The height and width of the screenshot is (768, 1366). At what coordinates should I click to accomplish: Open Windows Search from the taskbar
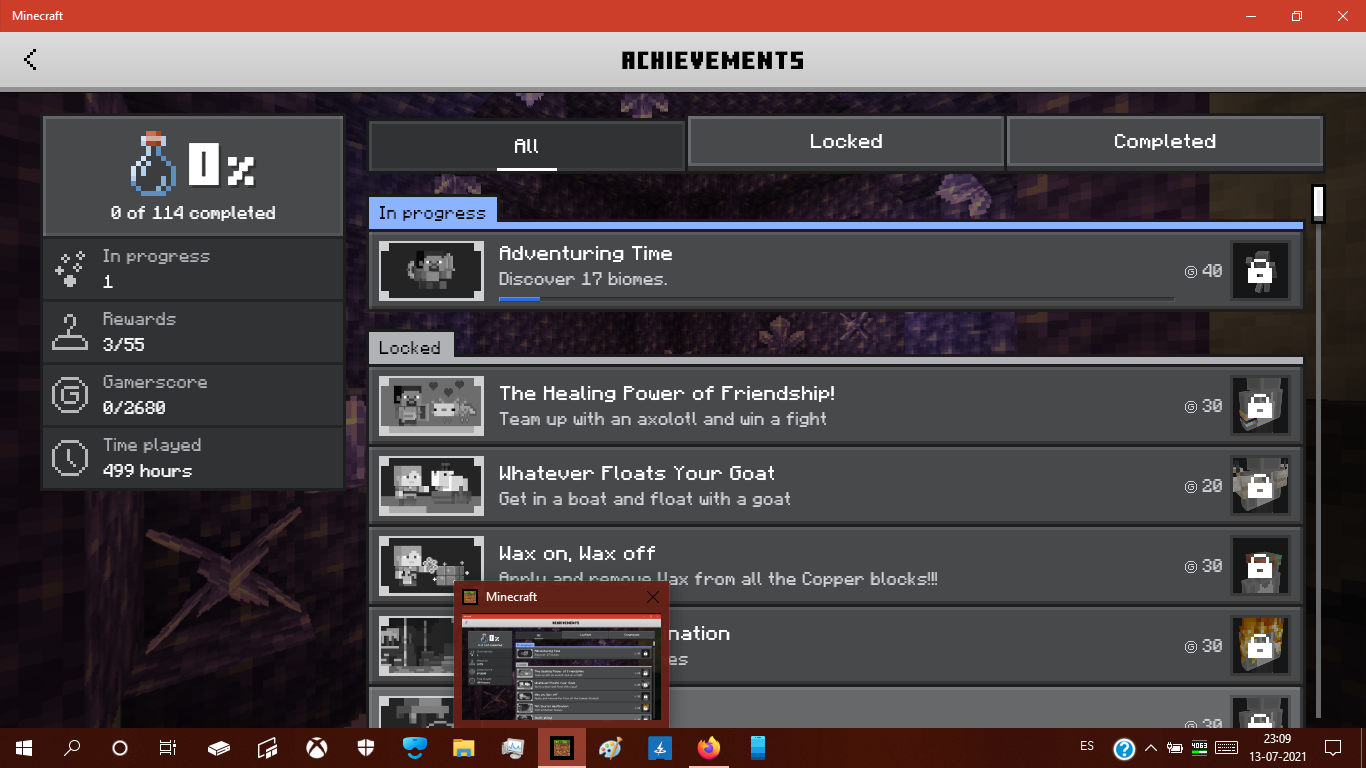click(72, 747)
